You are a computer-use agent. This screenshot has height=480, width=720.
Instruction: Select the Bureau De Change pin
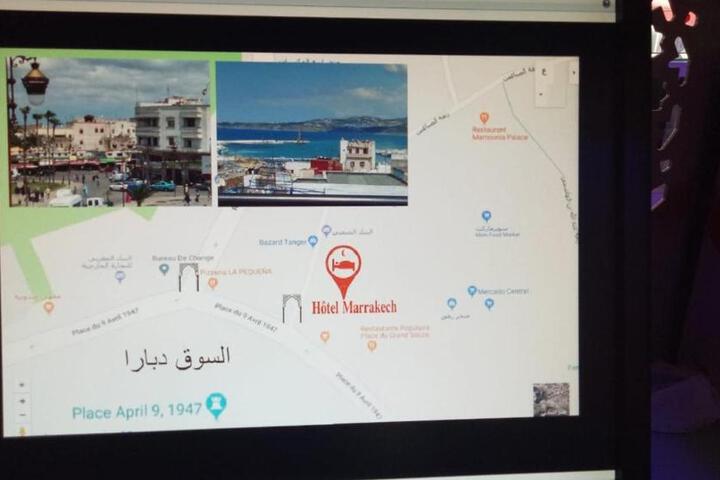click(x=164, y=270)
